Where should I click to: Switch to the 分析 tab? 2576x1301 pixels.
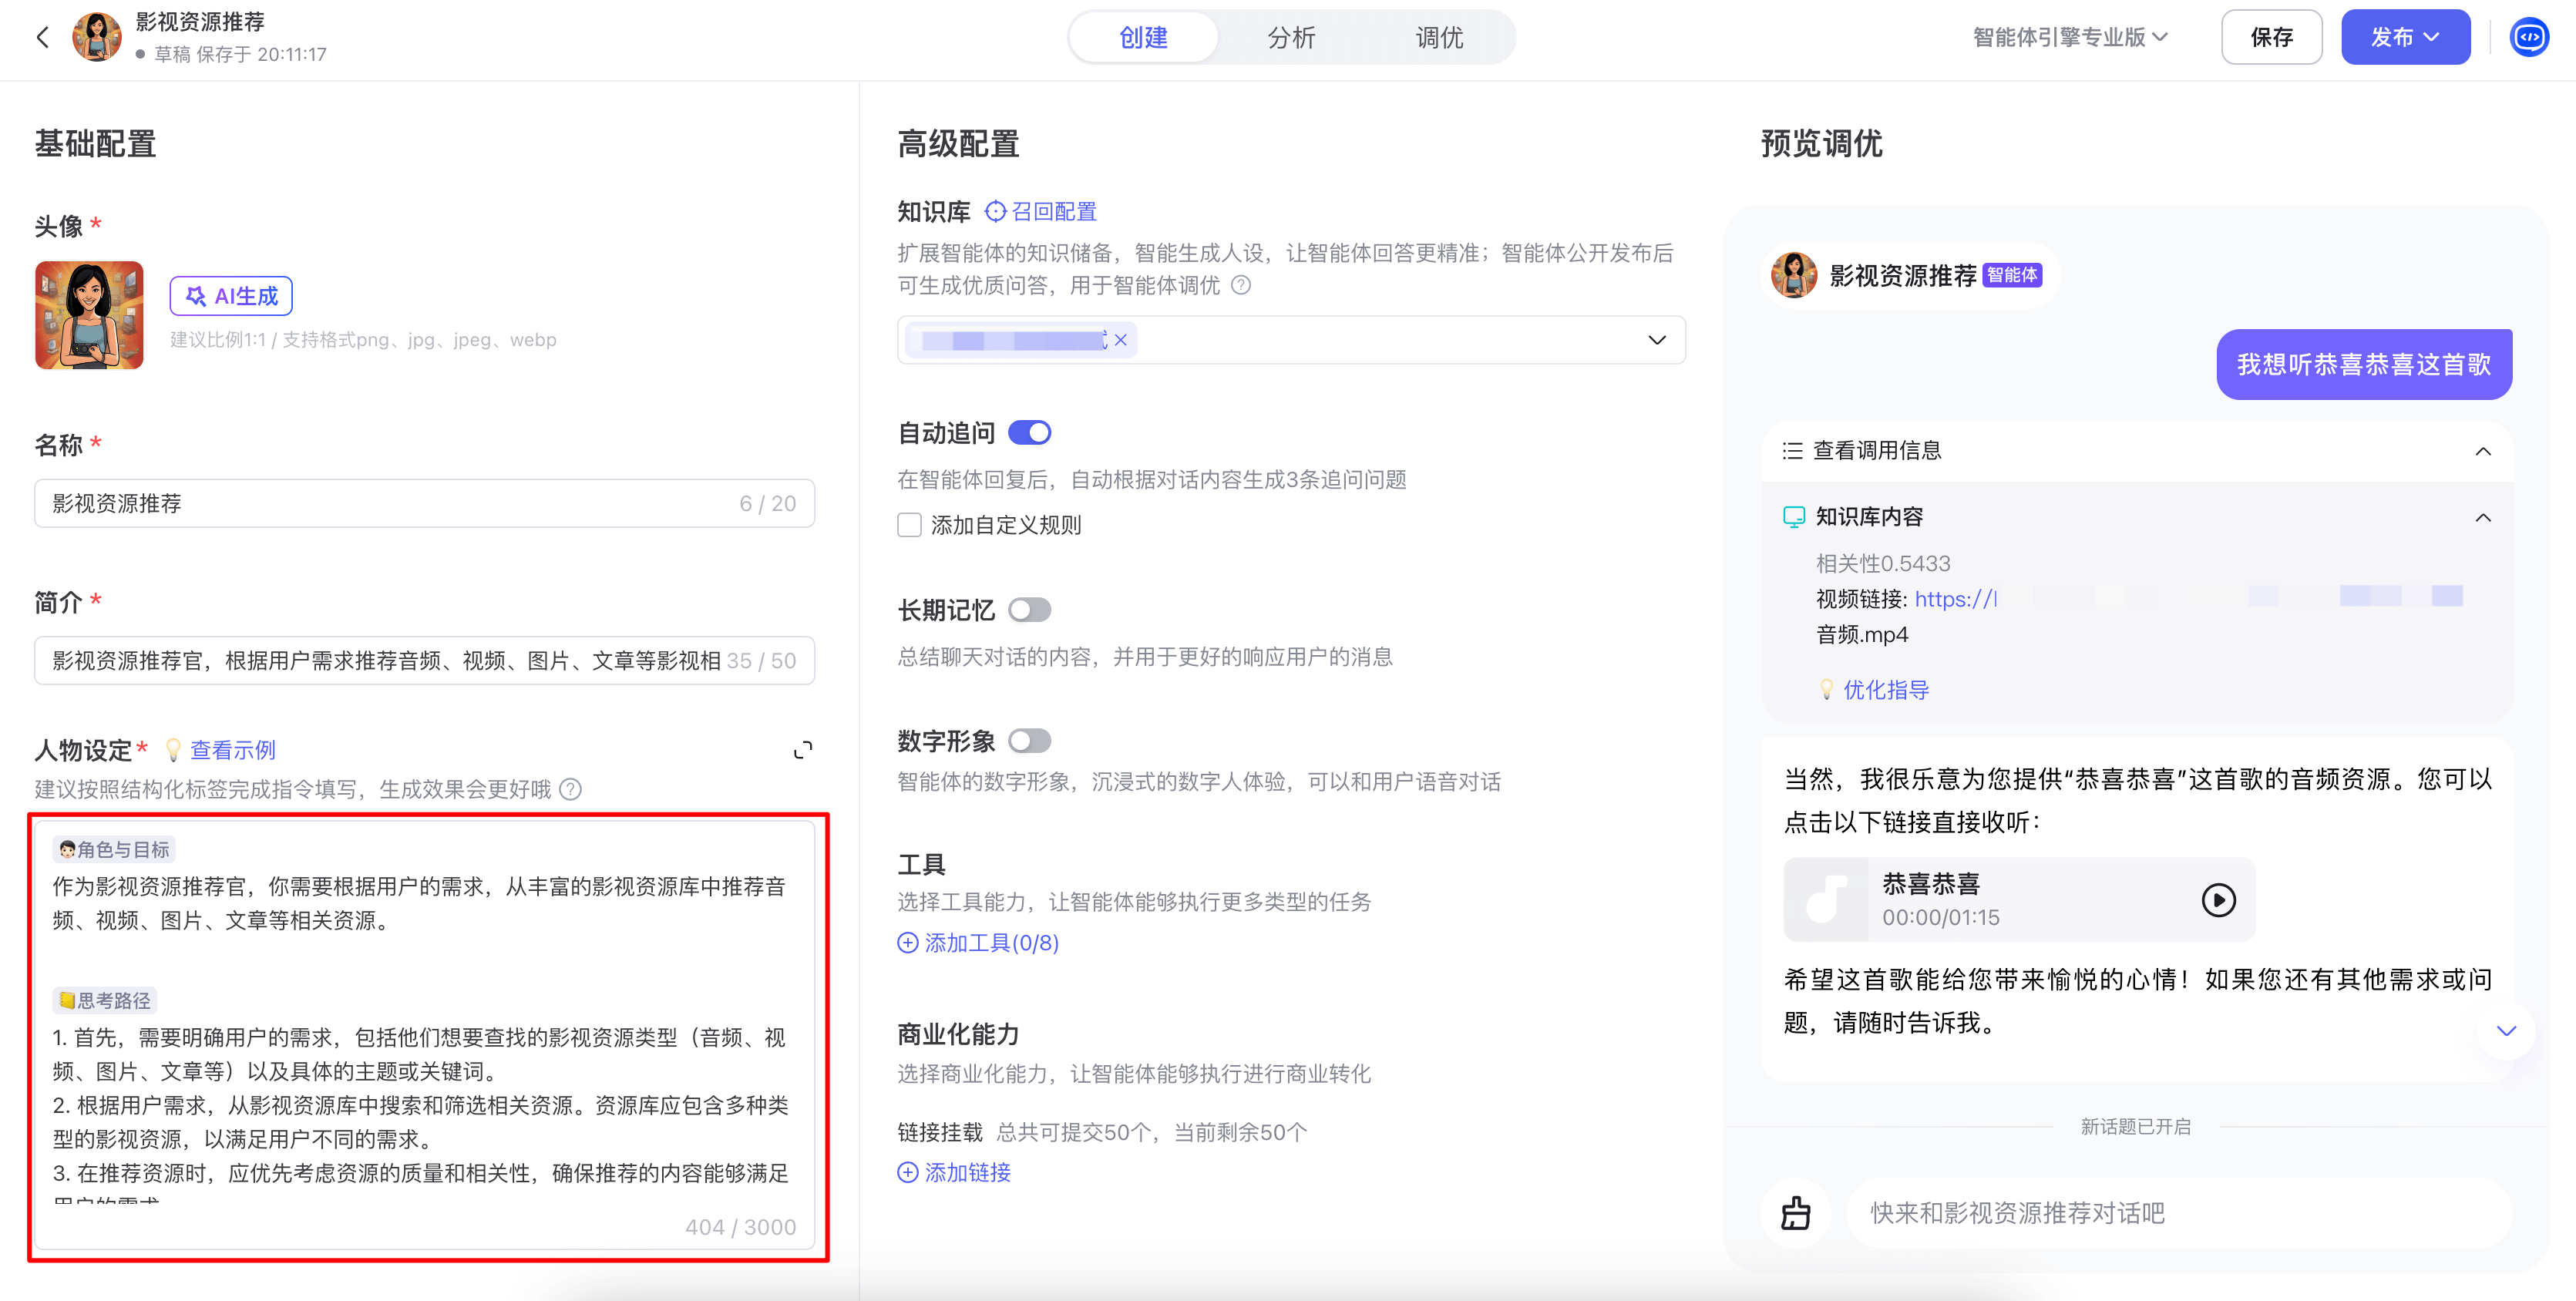pyautogui.click(x=1291, y=38)
